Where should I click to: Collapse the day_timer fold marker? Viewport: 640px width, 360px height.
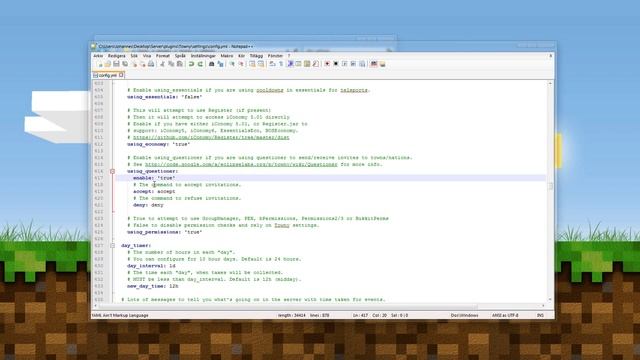(112, 246)
